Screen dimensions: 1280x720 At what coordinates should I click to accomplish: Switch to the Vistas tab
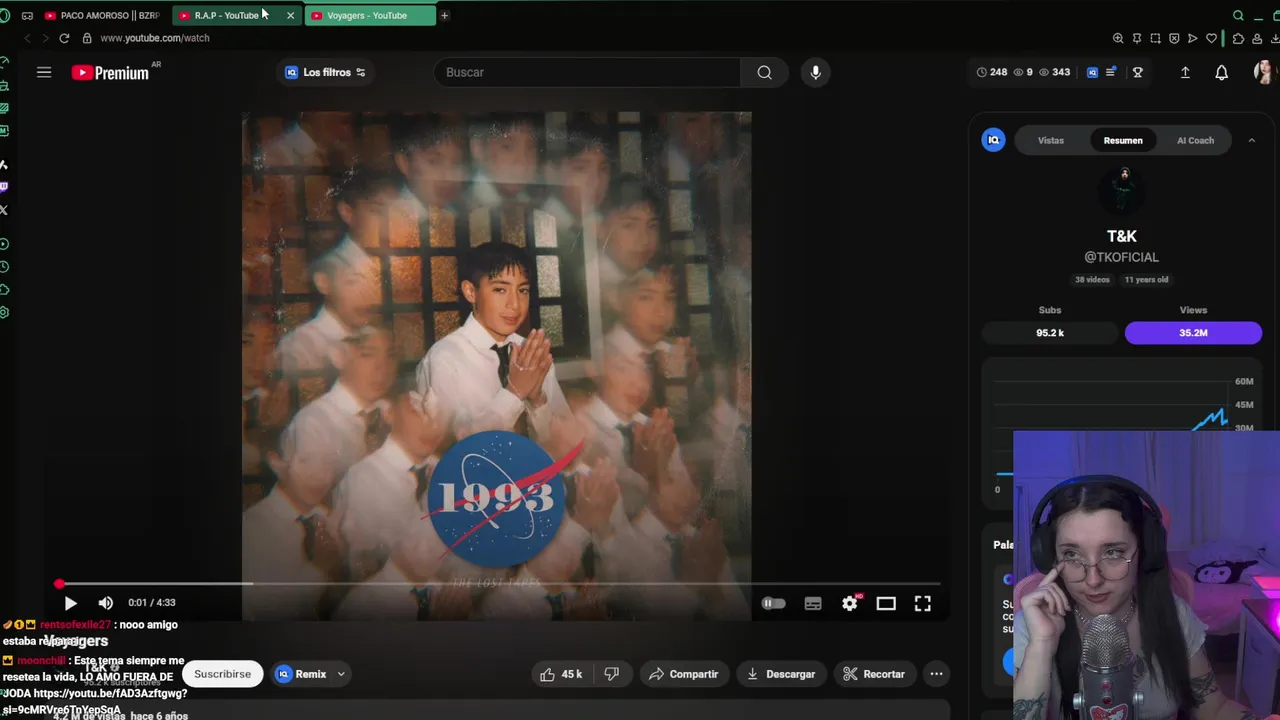[1050, 140]
